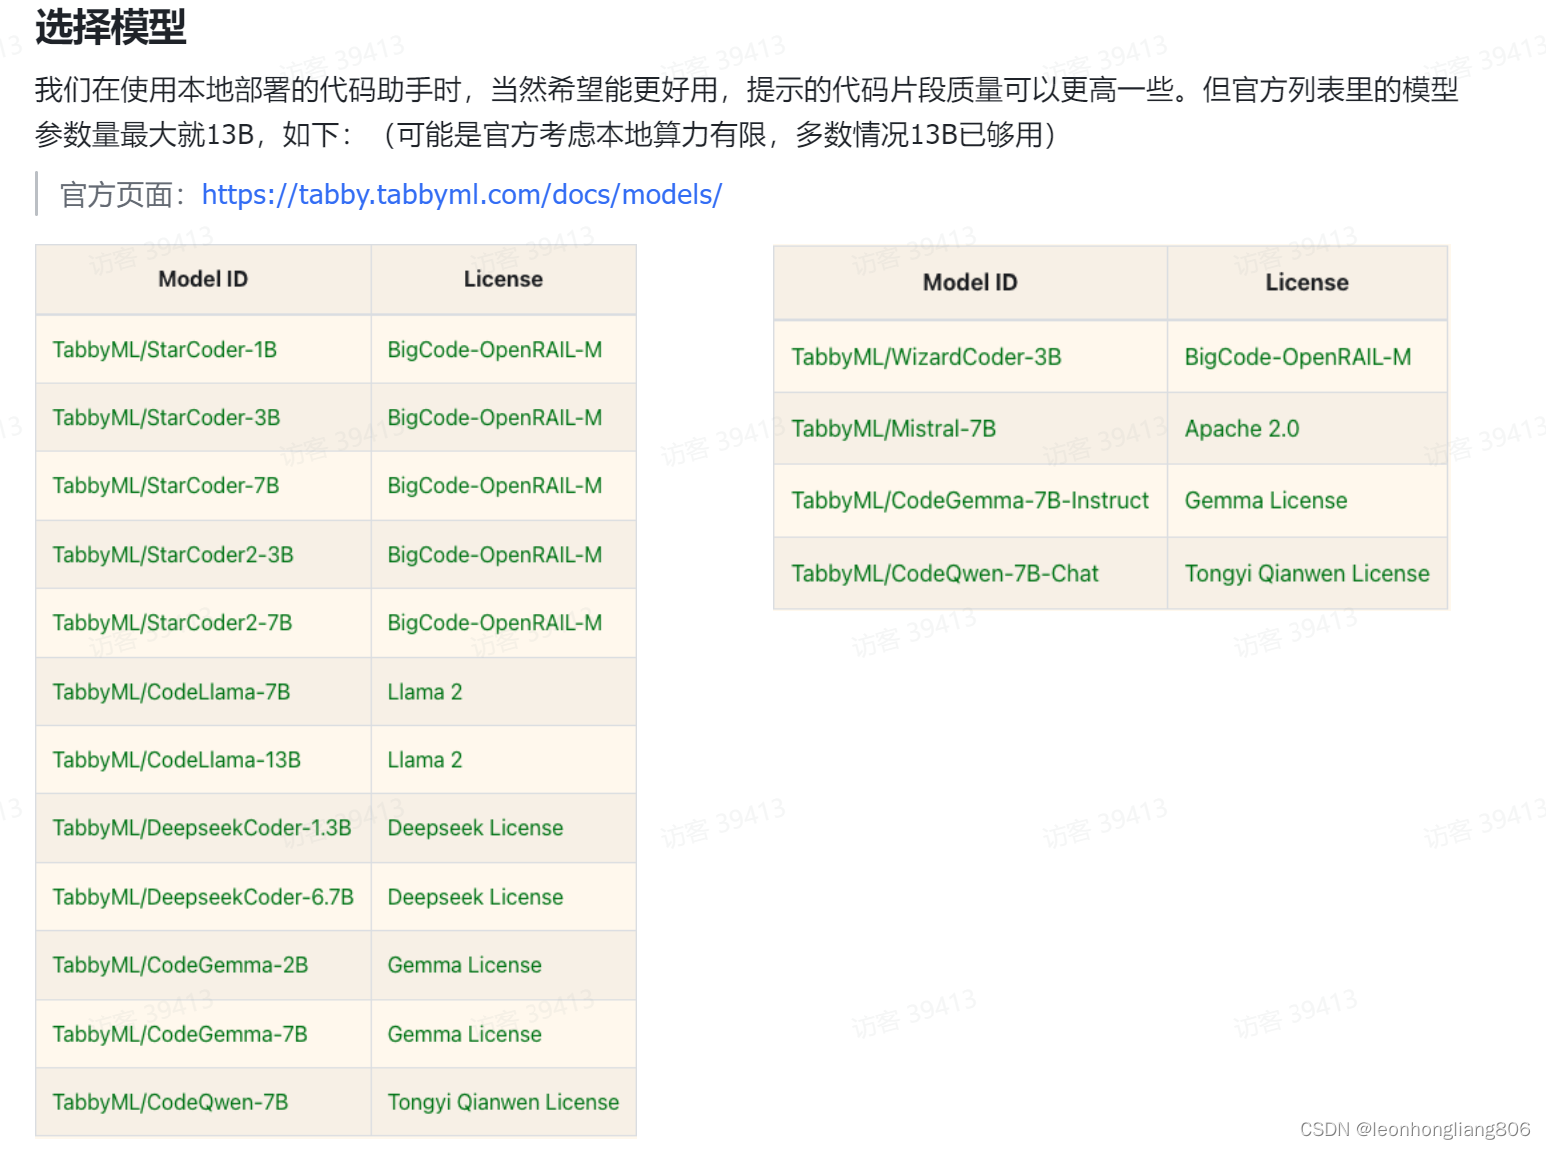Select TabbyML/CodeGemma-7B-Instruct model ID
This screenshot has height=1149, width=1546.
(x=971, y=501)
